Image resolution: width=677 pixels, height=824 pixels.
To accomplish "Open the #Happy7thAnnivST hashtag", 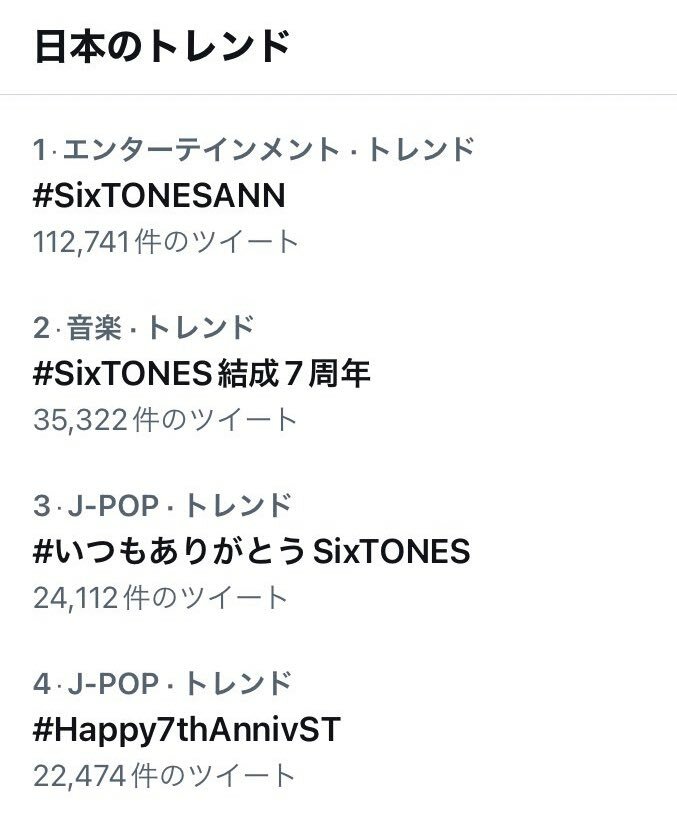I will (187, 730).
